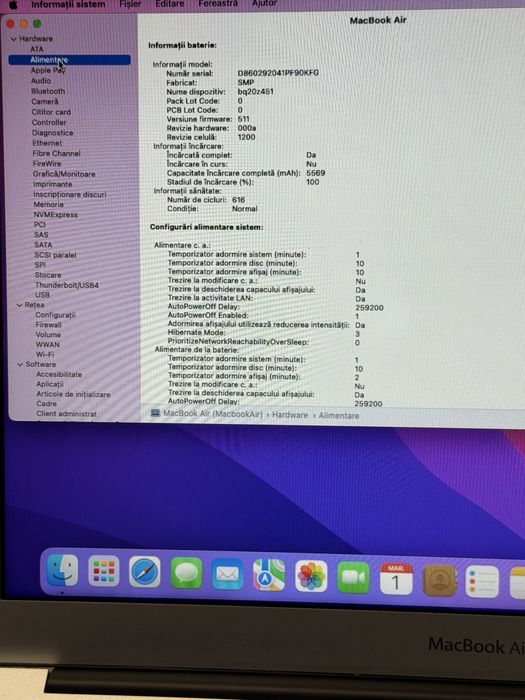Open Contacts app in the Dock
This screenshot has height=700, width=525.
point(439,580)
